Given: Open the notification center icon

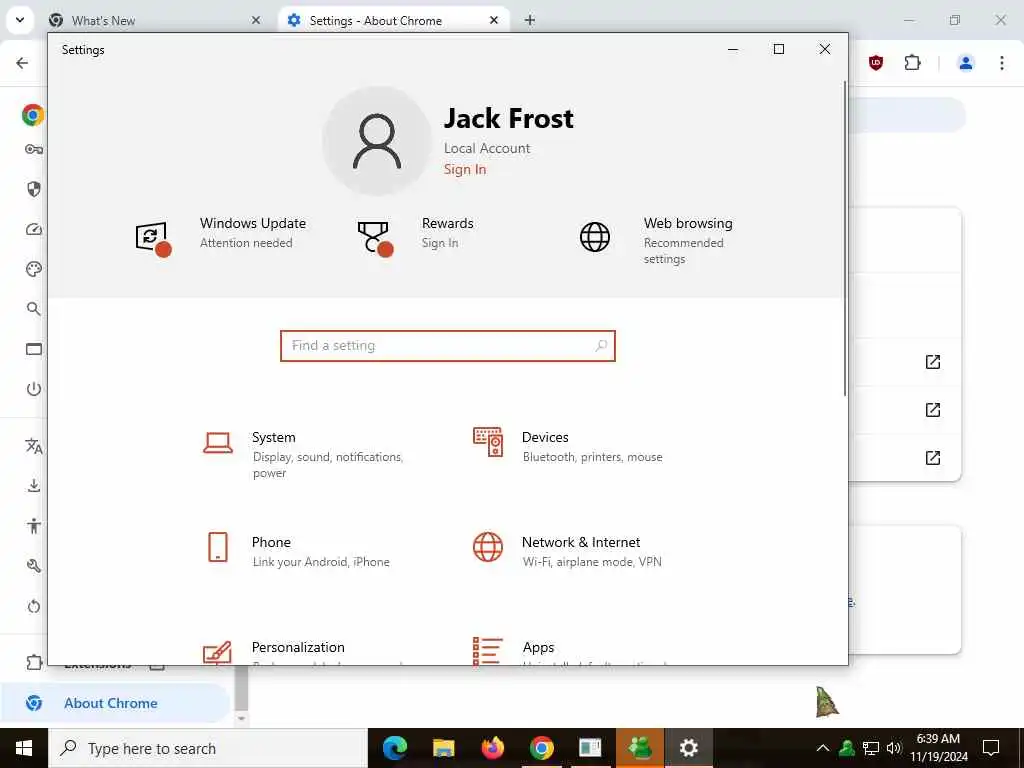Looking at the screenshot, I should tap(991, 748).
